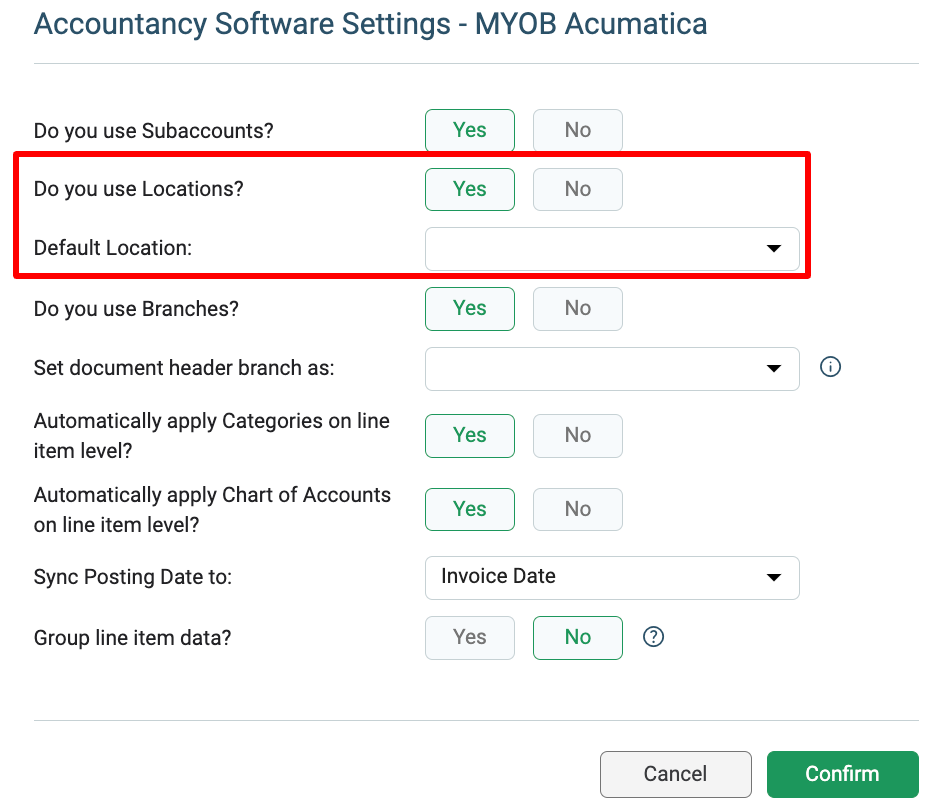The height and width of the screenshot is (810, 952).
Task: Expand the Set document header branch dropdown
Action: coord(612,369)
